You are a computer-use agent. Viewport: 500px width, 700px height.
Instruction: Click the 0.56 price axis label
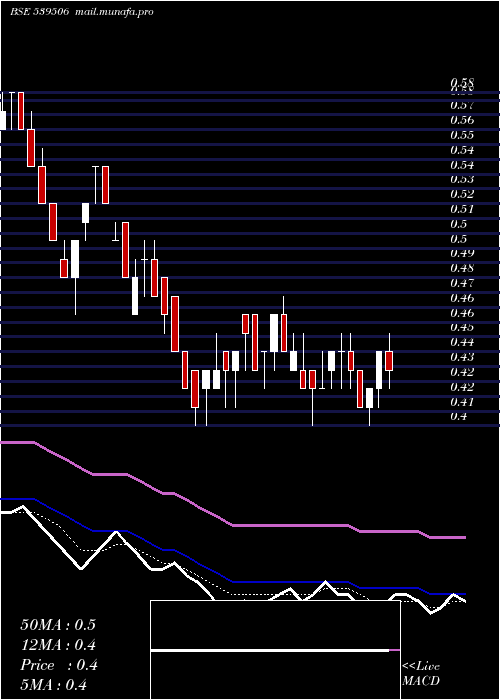[x=462, y=120]
